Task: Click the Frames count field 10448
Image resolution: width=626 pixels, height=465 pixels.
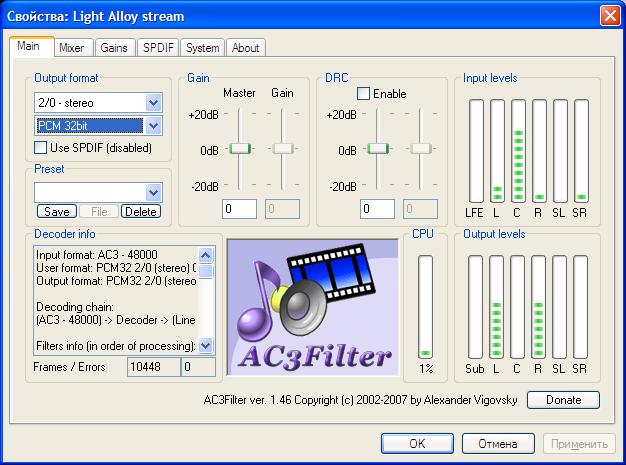Action: (x=154, y=367)
